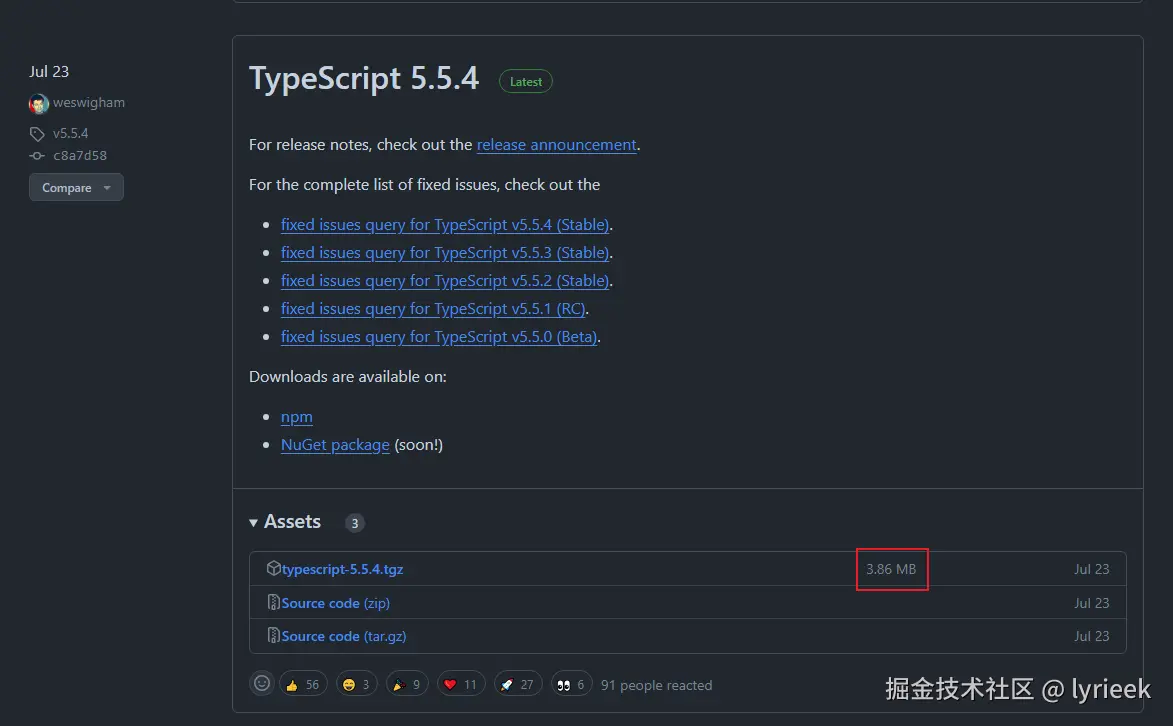Toggle the heart reaction with 11
Image resolution: width=1173 pixels, height=726 pixels.
461,684
